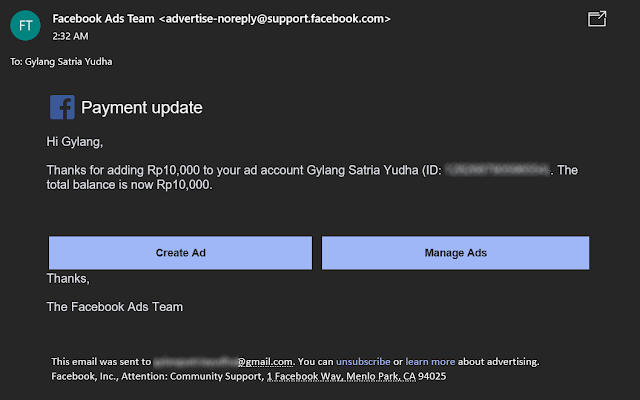Click the 2:32 AM timestamp
640x400 pixels.
point(70,36)
